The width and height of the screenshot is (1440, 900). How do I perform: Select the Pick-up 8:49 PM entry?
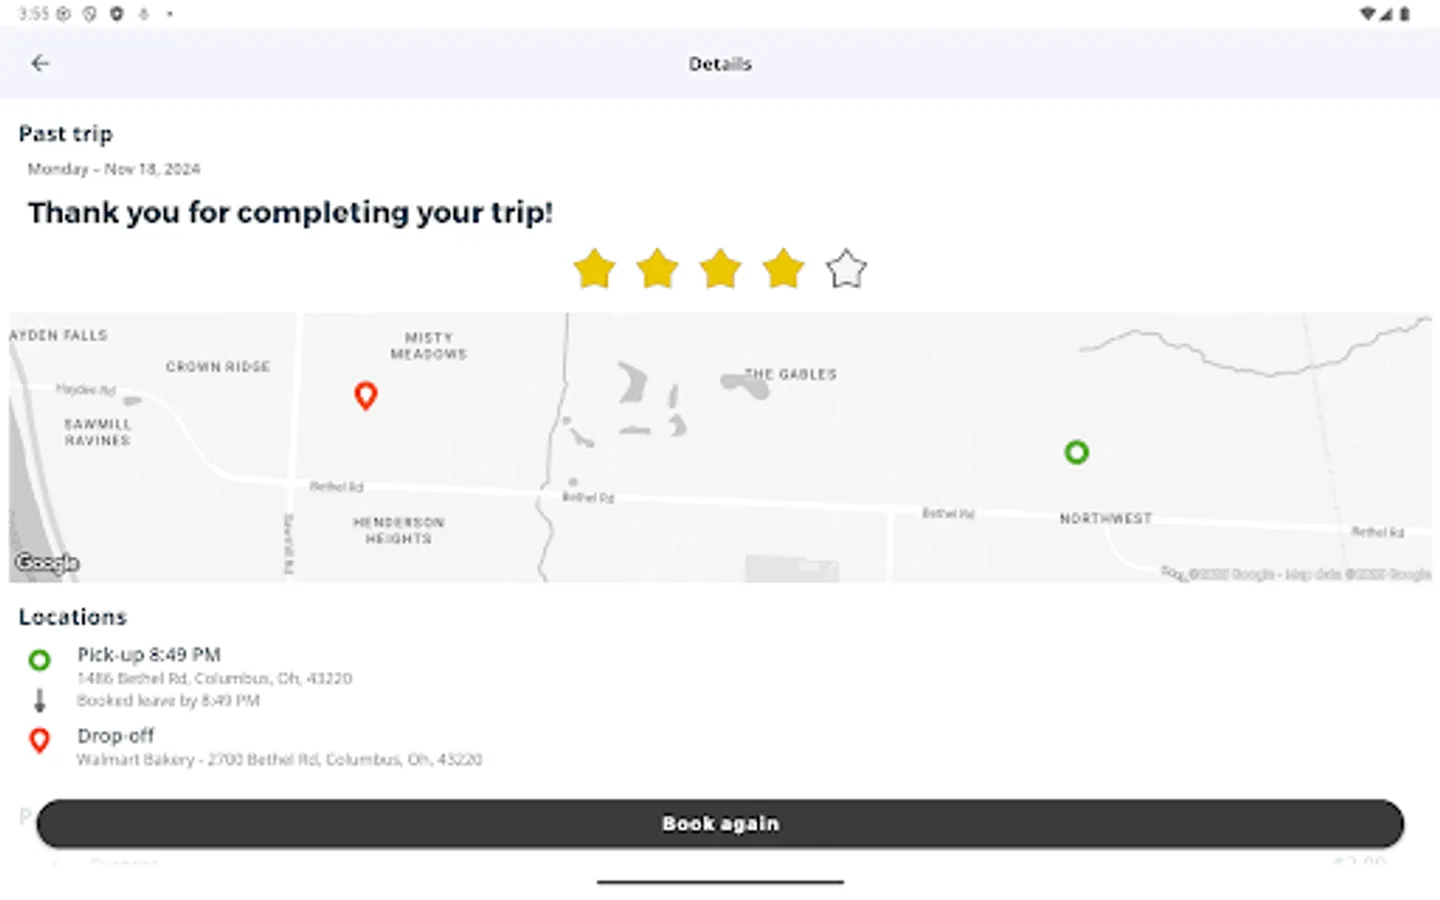(149, 655)
